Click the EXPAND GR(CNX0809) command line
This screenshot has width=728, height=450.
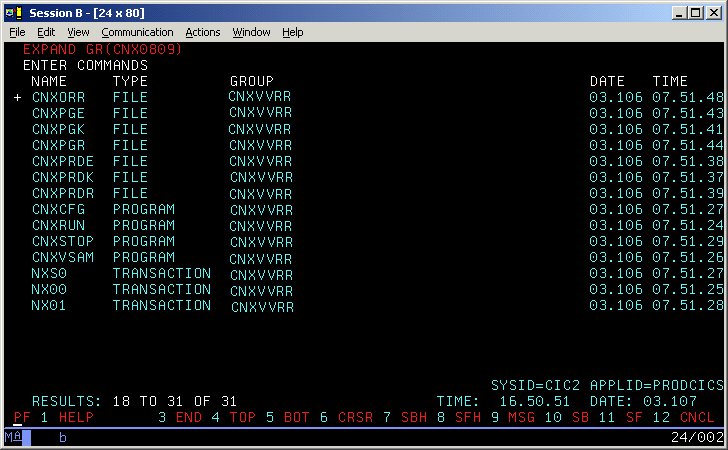point(102,49)
